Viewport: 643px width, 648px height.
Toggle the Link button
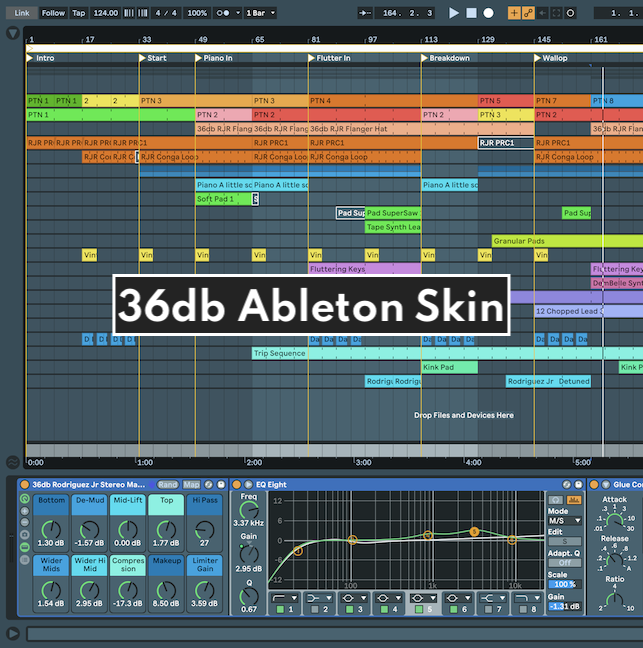click(x=22, y=13)
